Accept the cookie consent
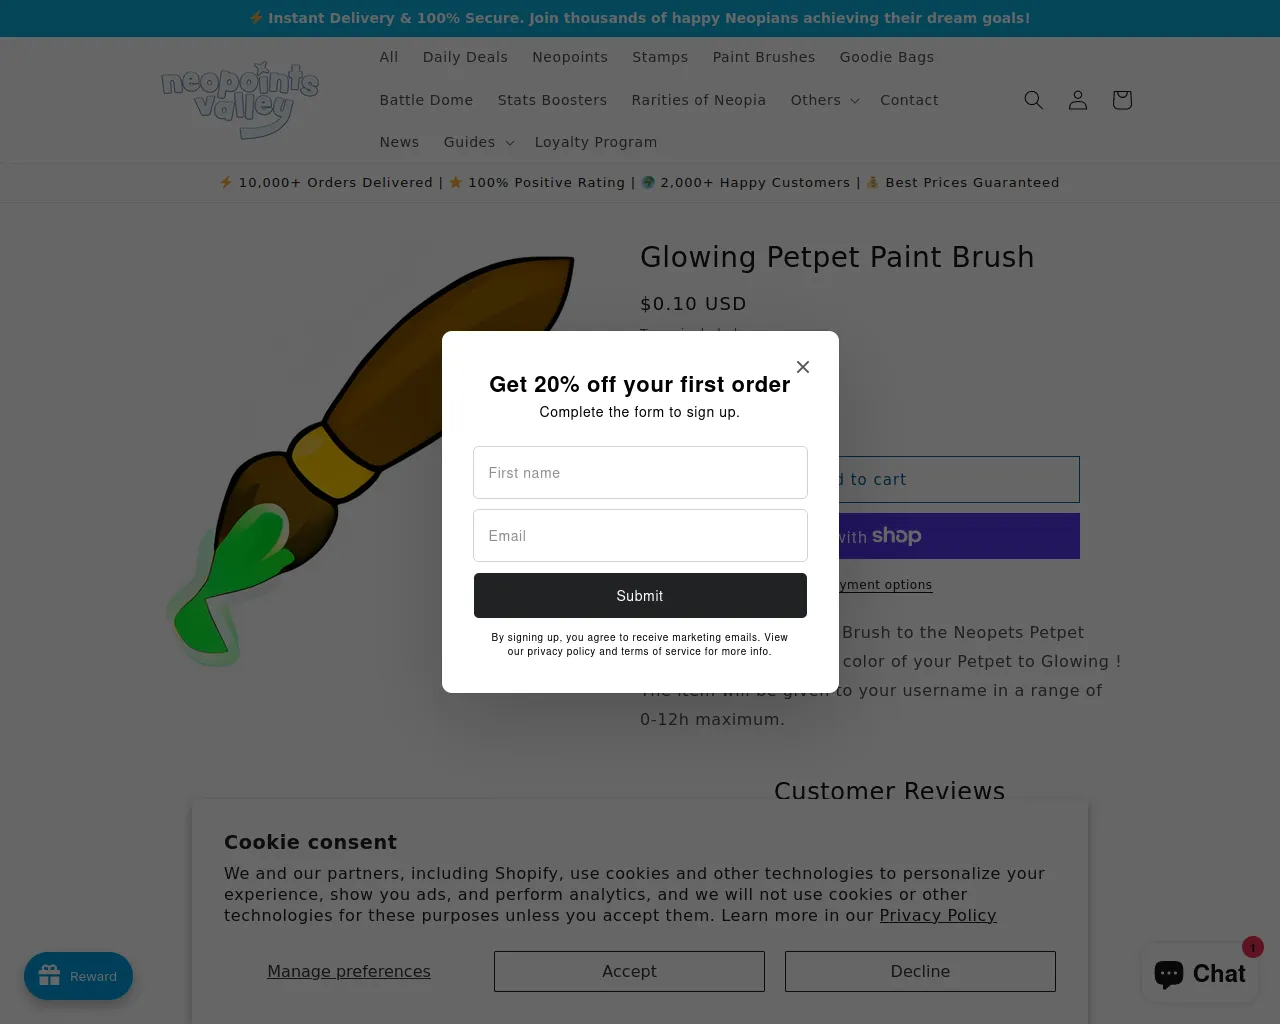 tap(629, 971)
